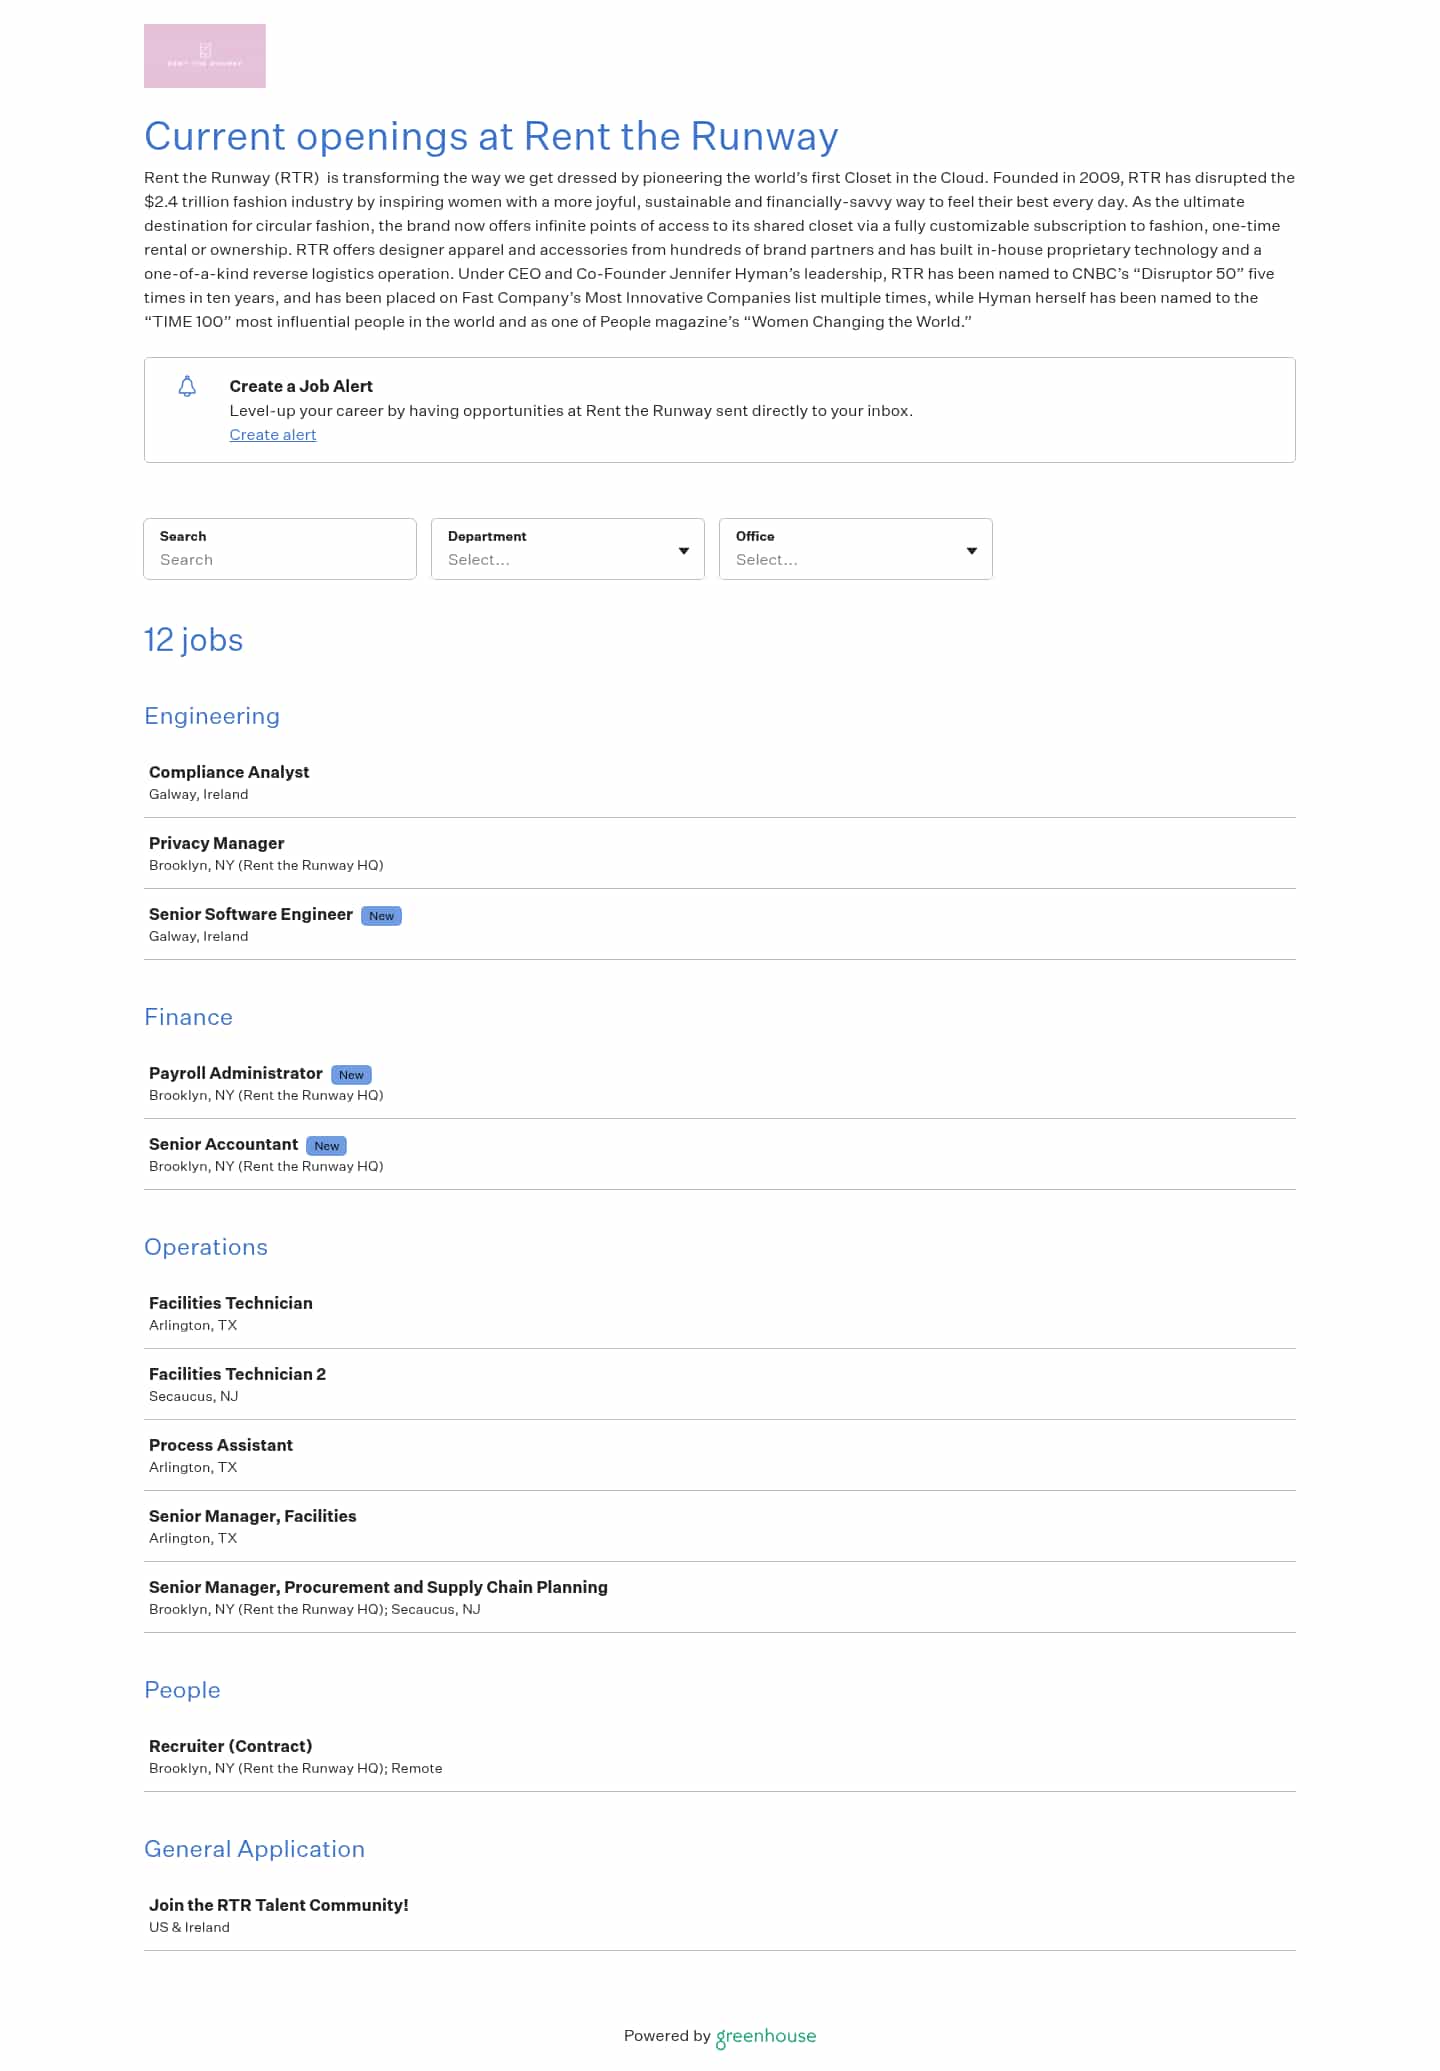View the Recruiter (Contract) job

point(230,1746)
